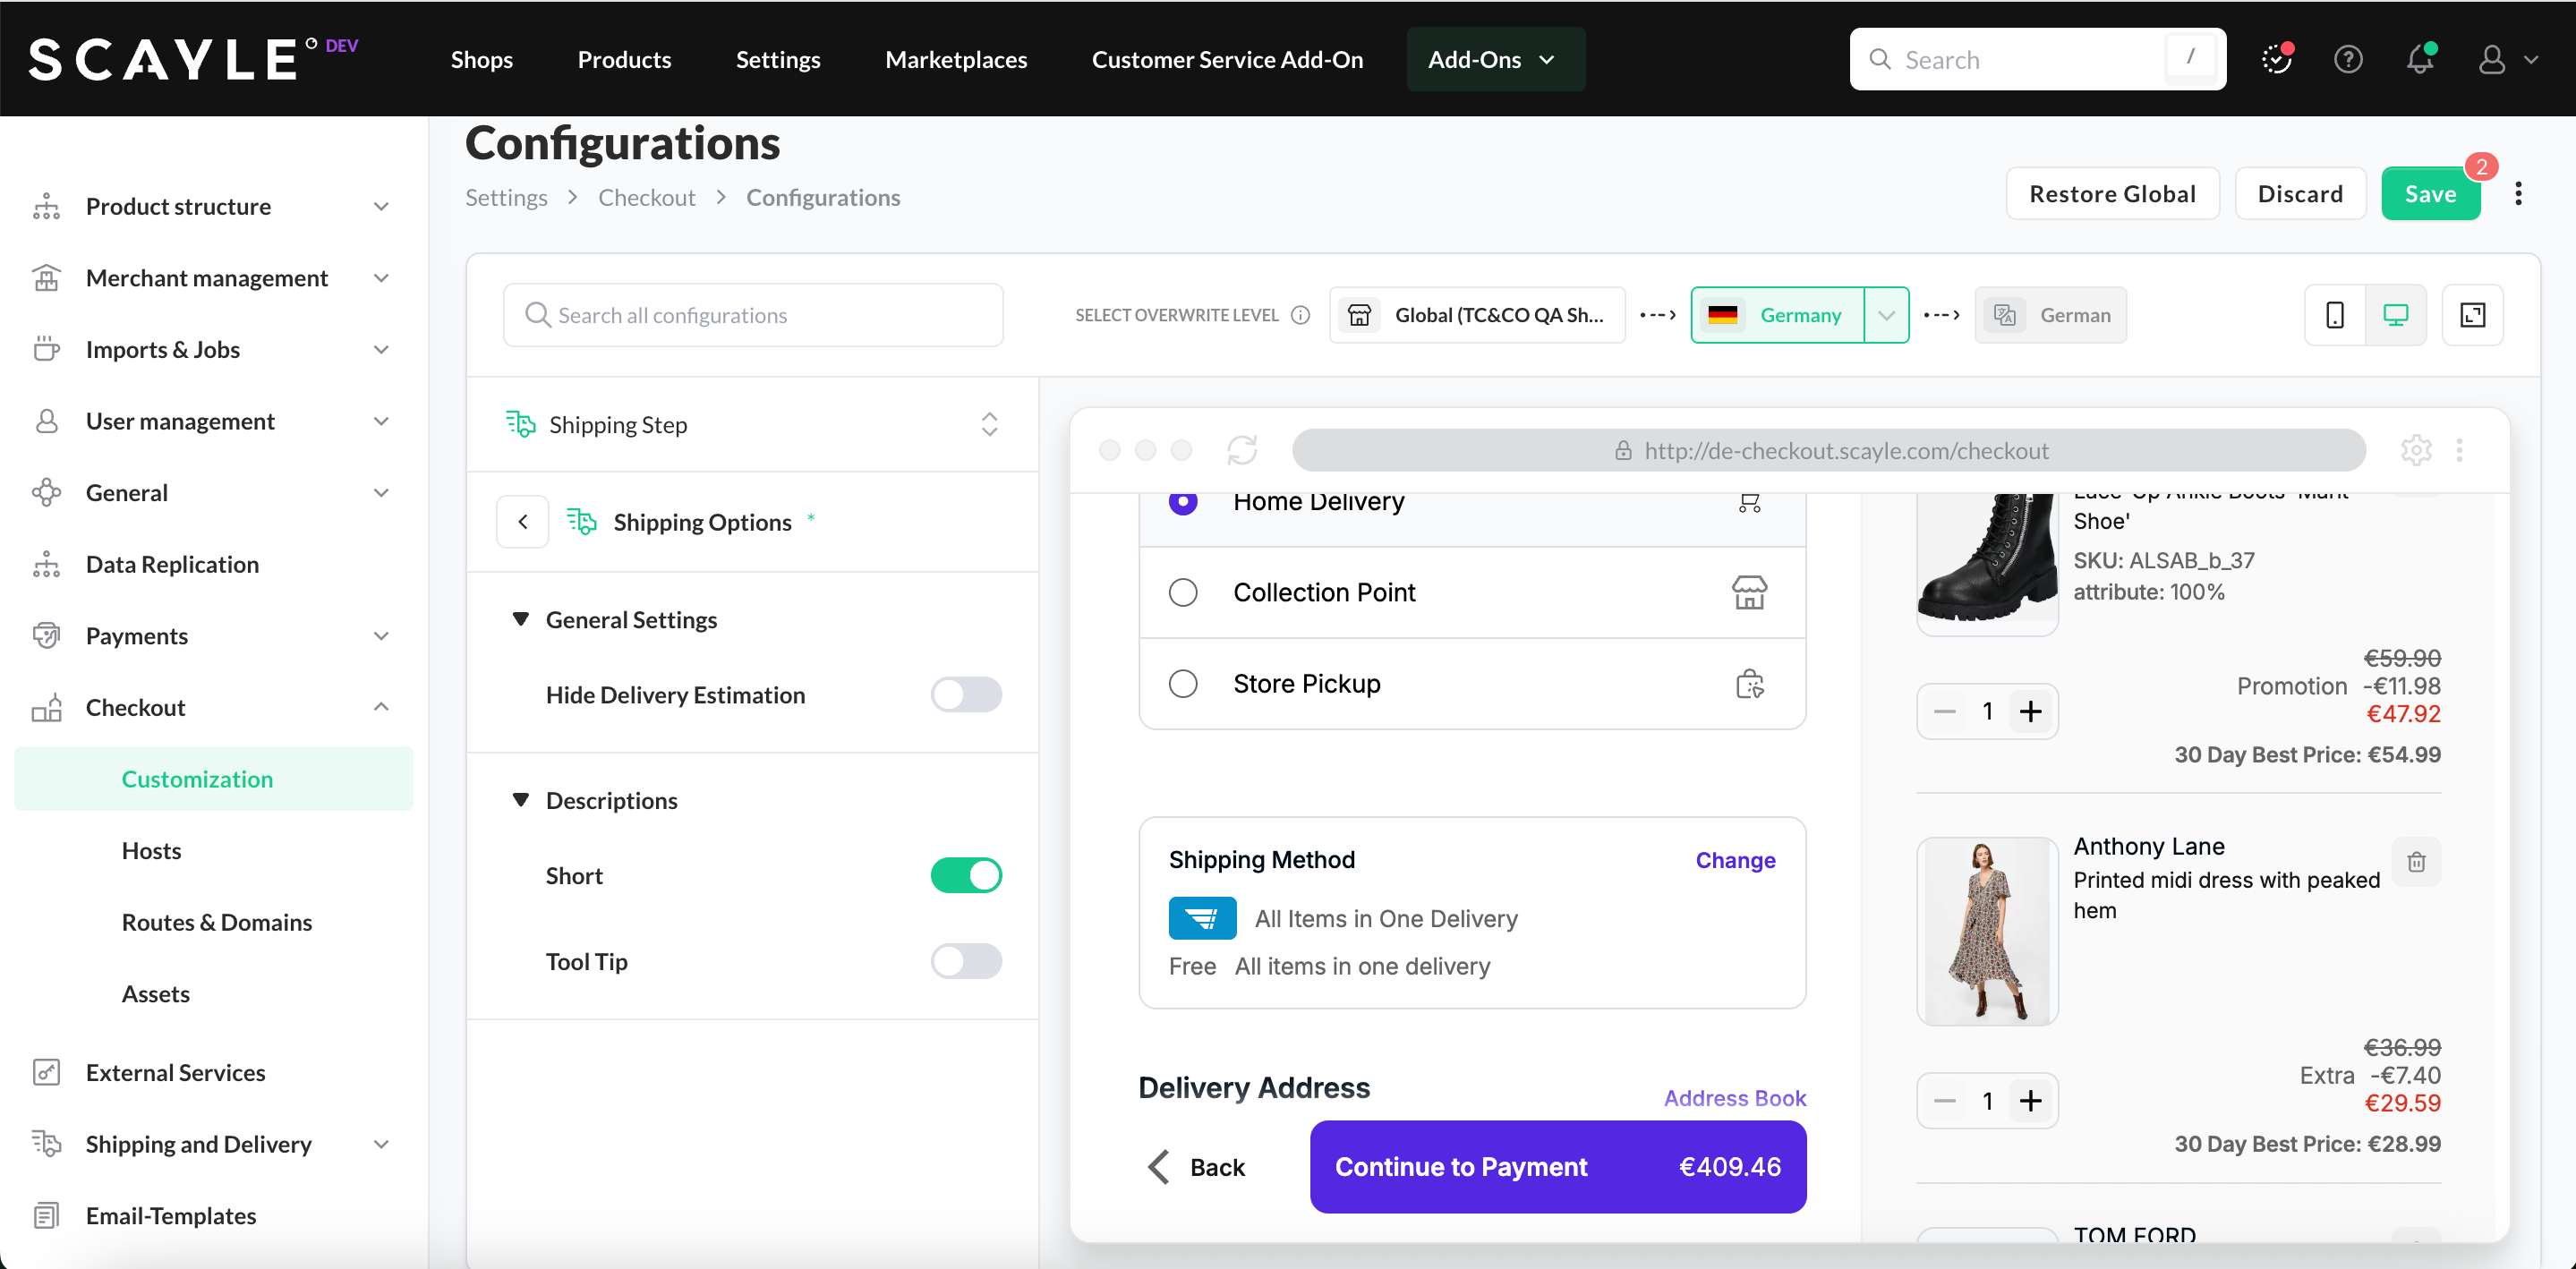
Task: Open the help question mark icon
Action: [x=2347, y=59]
